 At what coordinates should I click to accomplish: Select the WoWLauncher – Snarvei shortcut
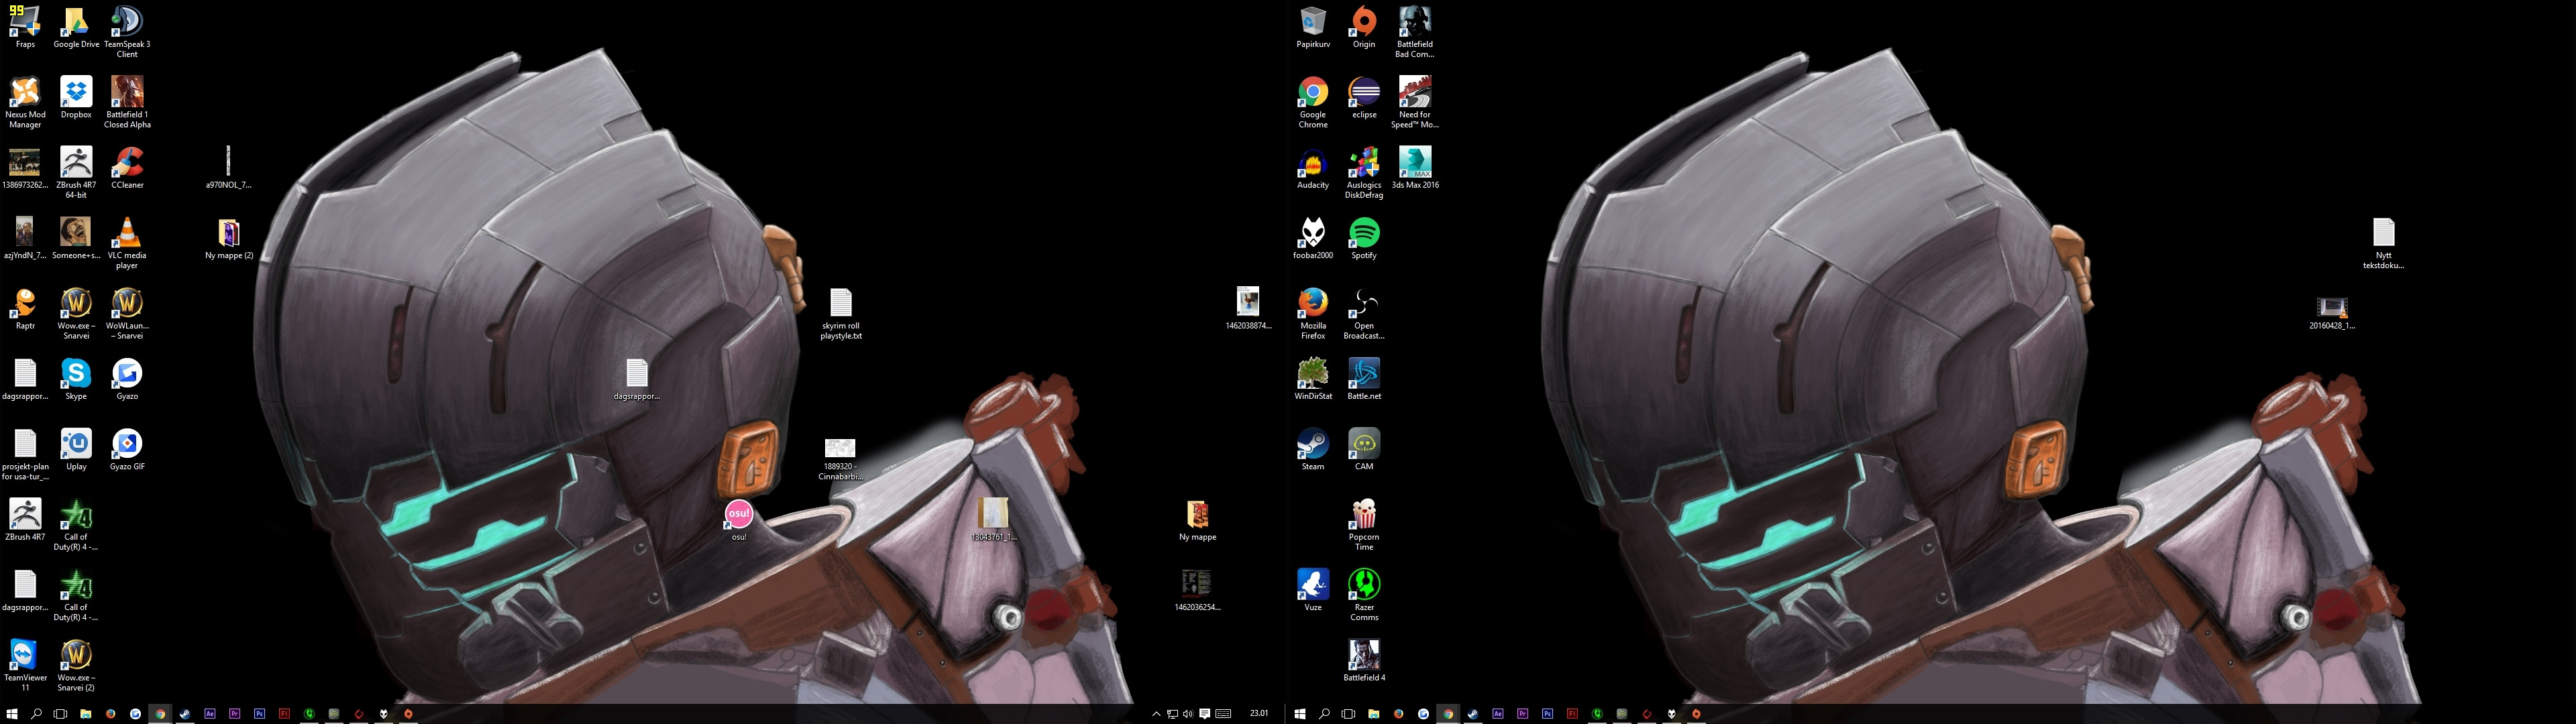[x=127, y=313]
